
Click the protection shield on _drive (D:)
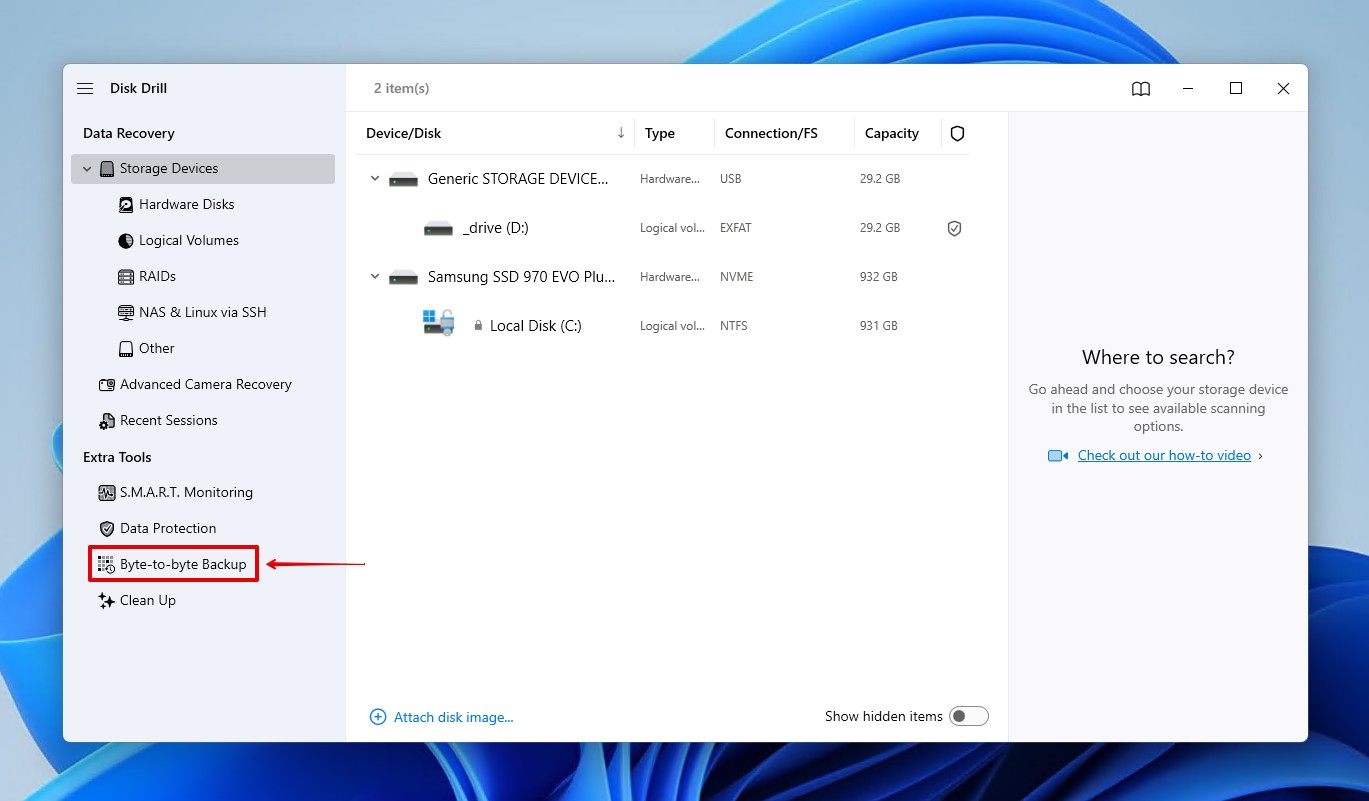coord(954,228)
